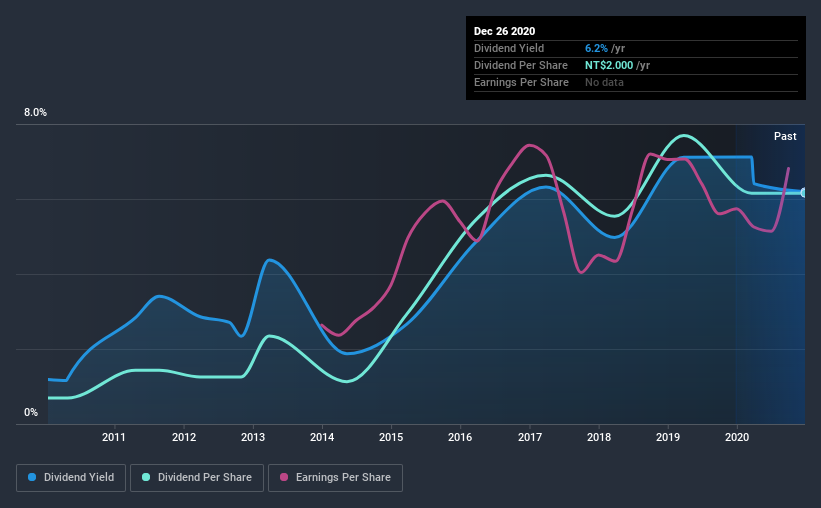Image resolution: width=821 pixels, height=508 pixels.
Task: Click the Dividend Per Share tooltip row label
Action: 520,65
